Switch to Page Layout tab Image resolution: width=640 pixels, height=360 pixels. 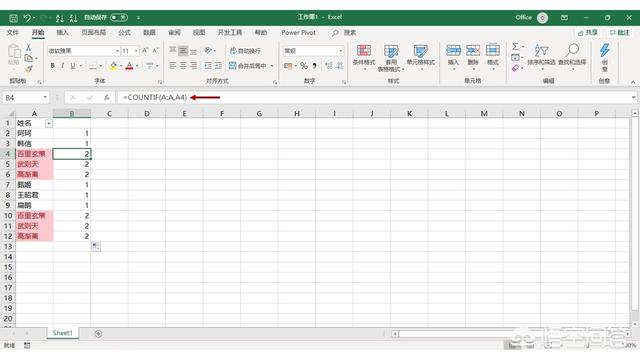[93, 32]
